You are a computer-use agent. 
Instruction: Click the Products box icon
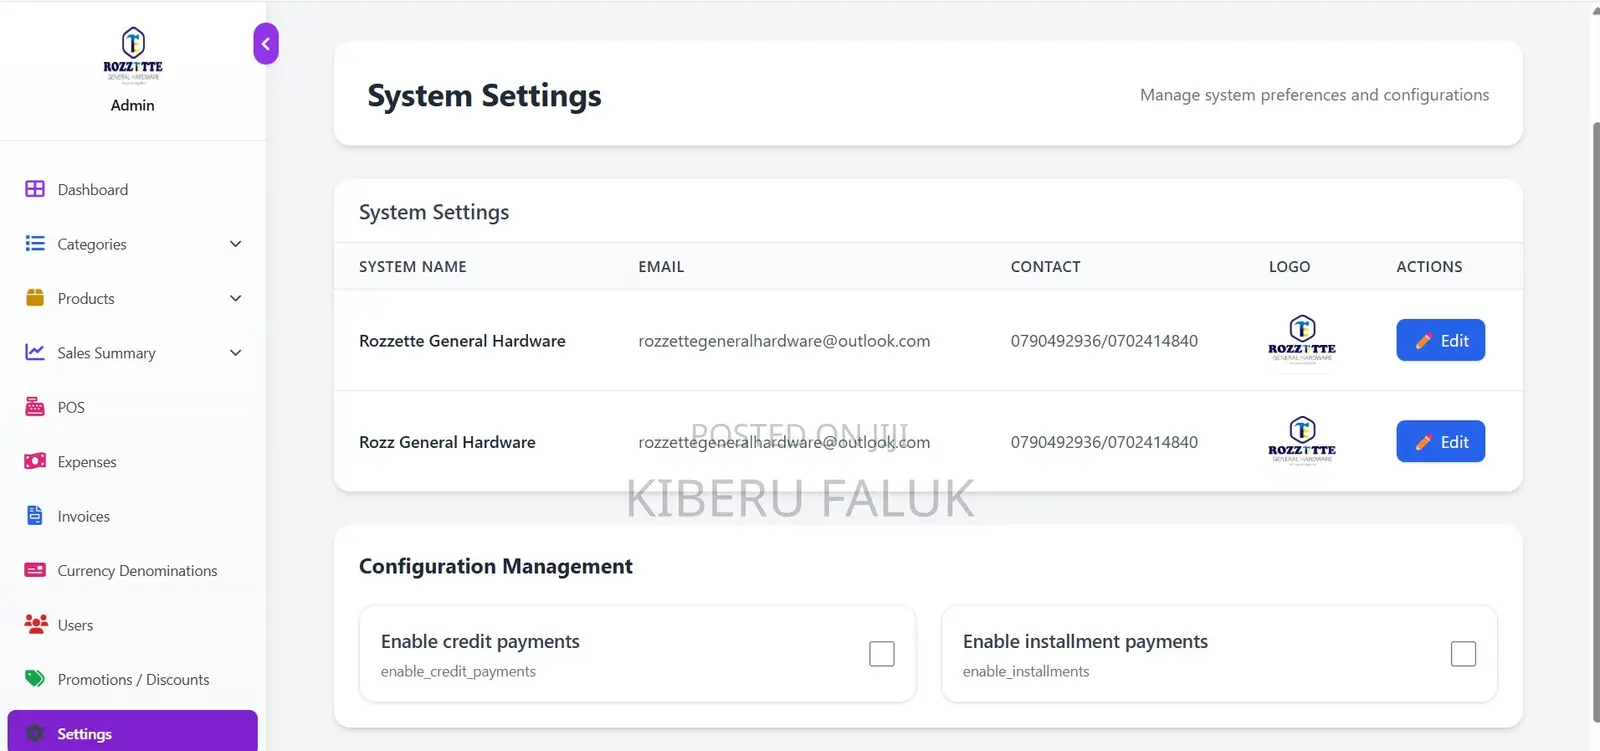(x=35, y=298)
